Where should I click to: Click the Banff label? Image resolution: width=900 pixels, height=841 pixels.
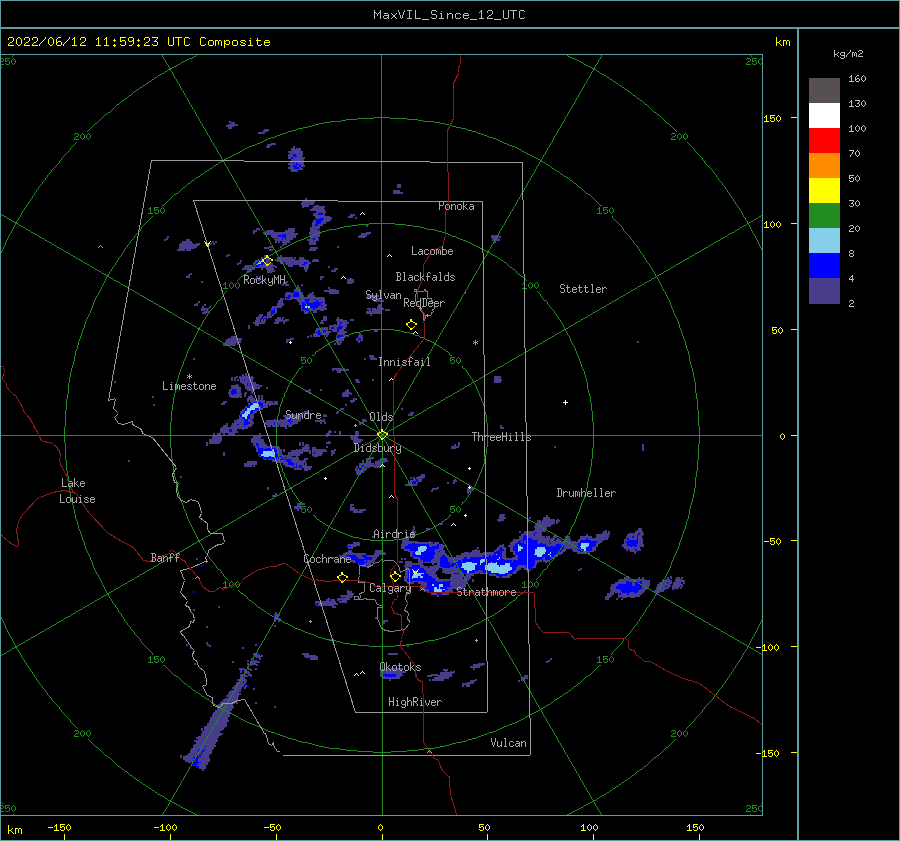[165, 557]
